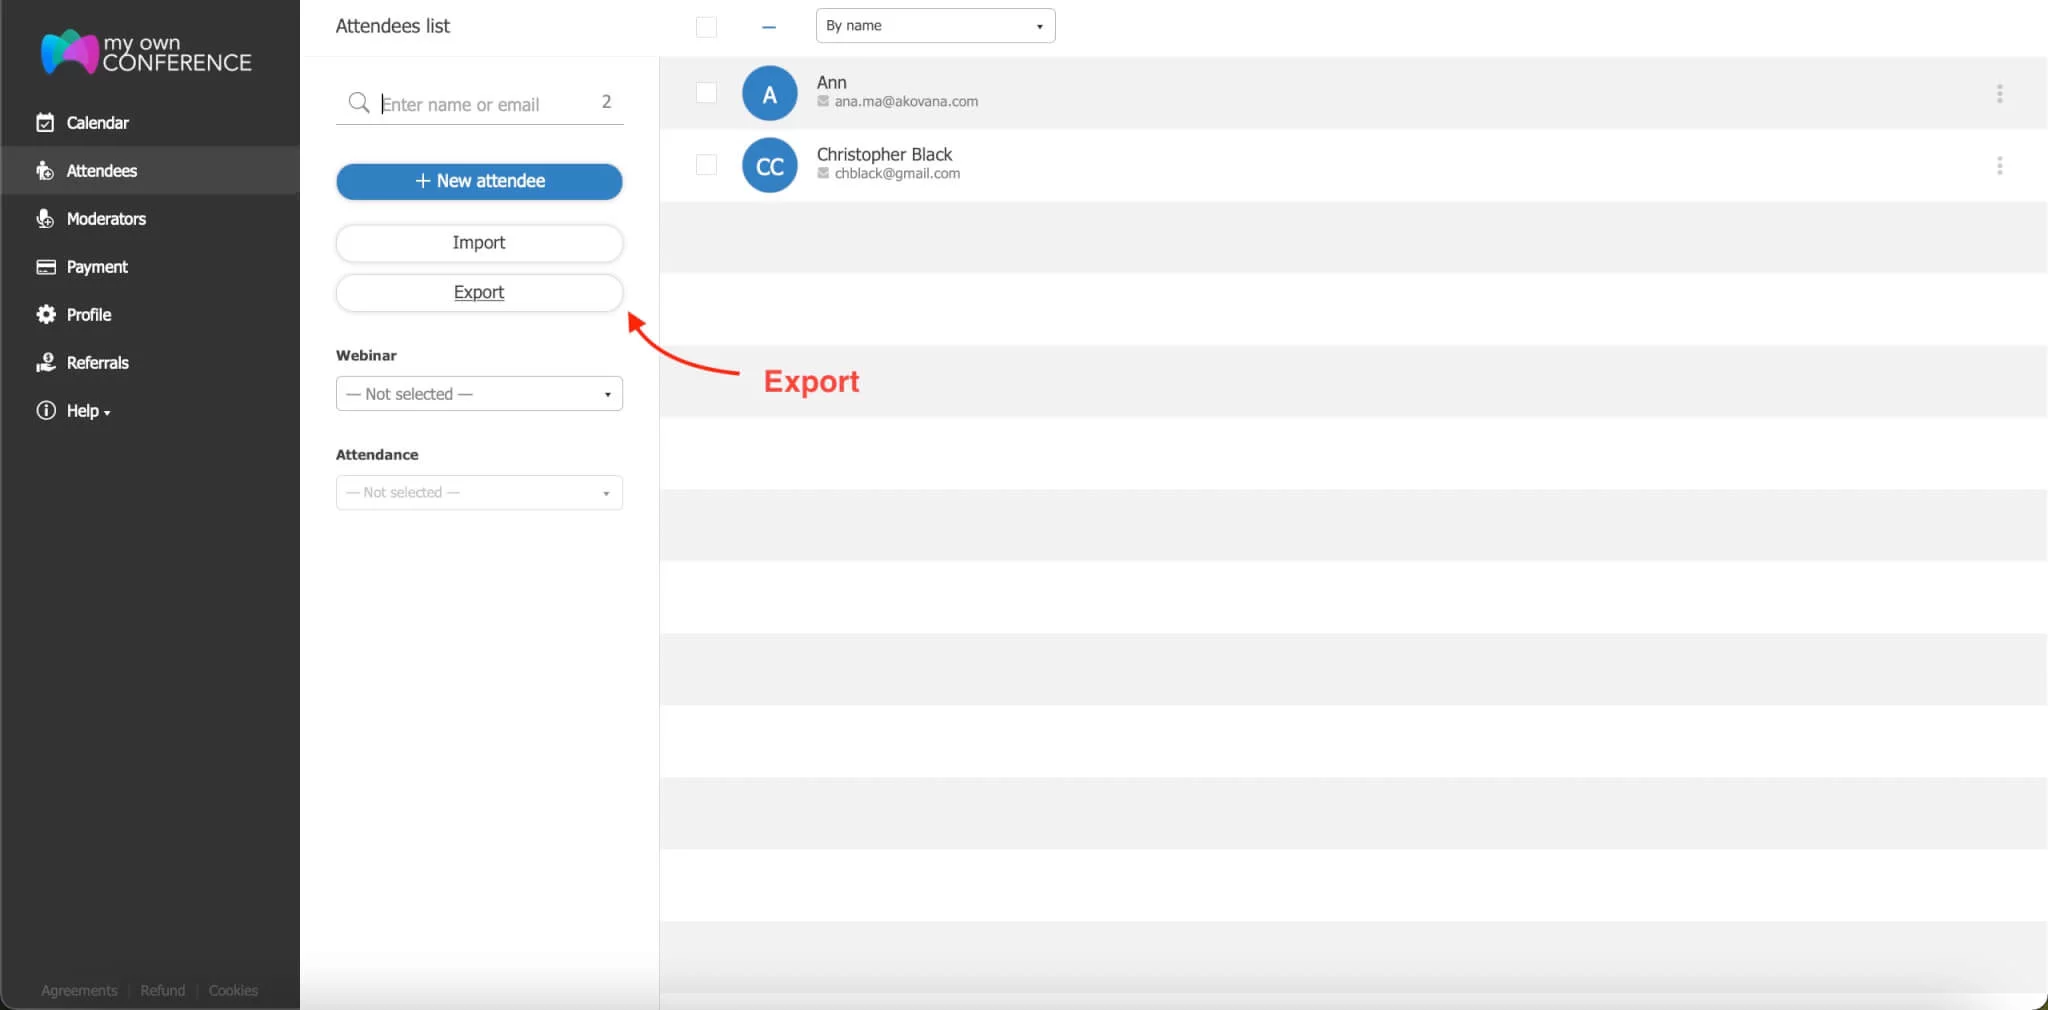2048x1010 pixels.
Task: Expand the Webinar filter dropdown
Action: click(x=479, y=394)
